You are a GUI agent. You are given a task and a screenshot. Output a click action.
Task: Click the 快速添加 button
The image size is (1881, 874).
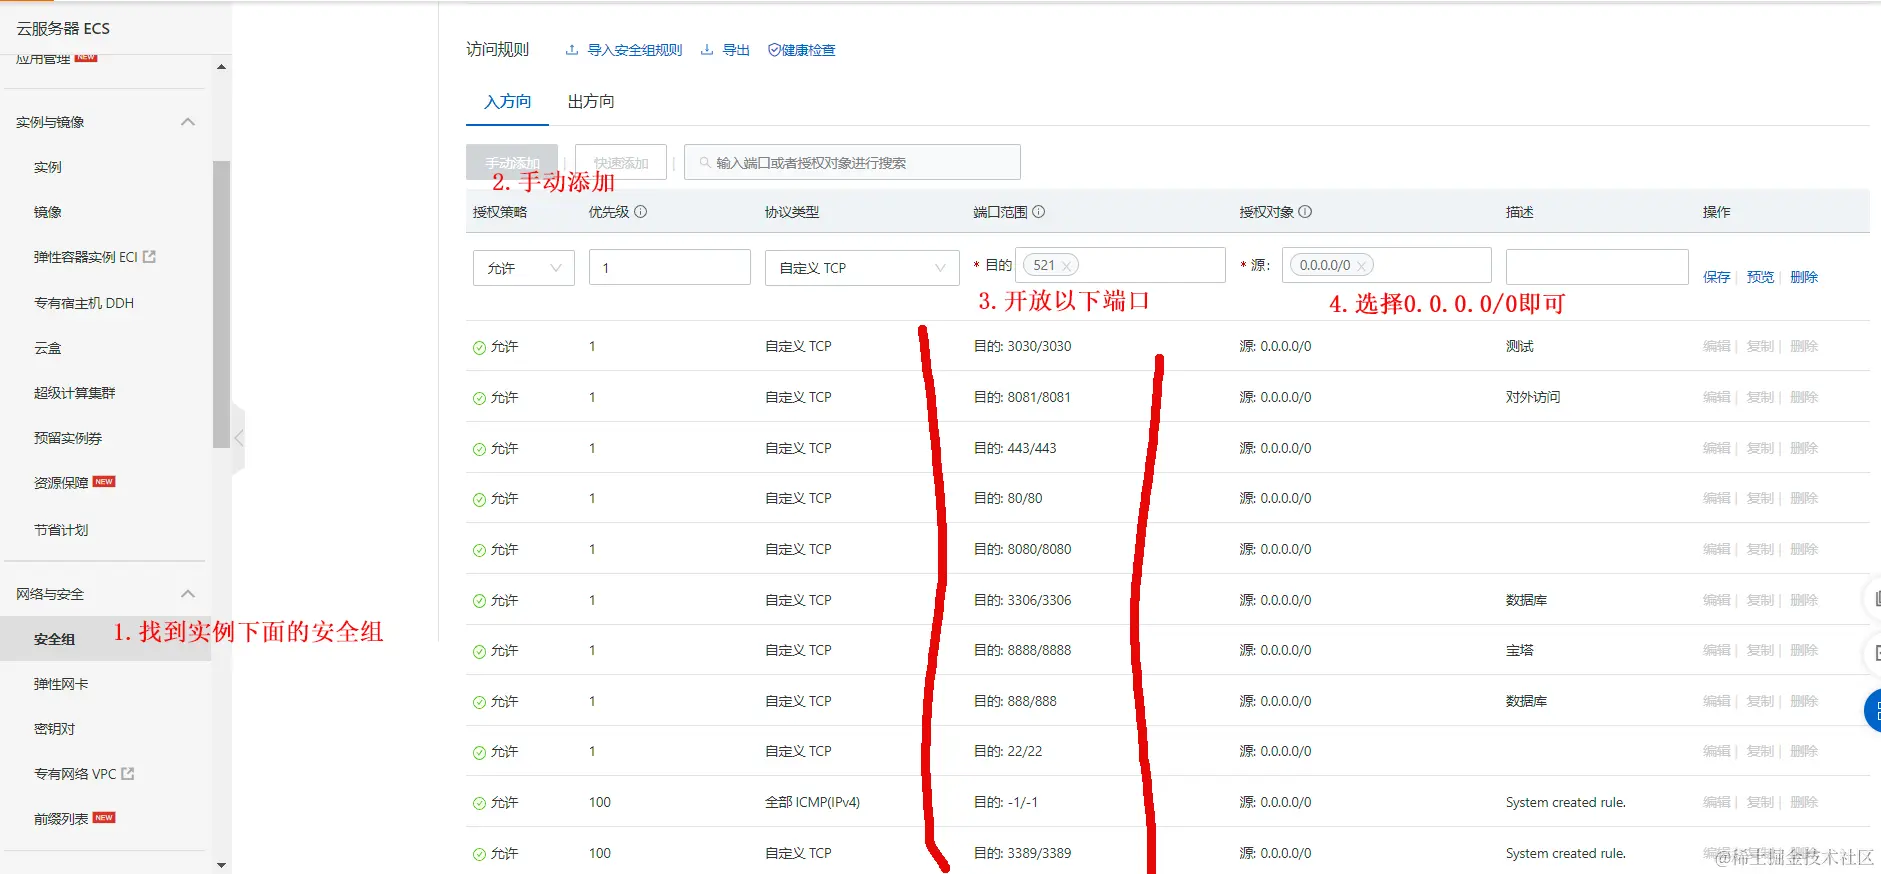point(621,162)
